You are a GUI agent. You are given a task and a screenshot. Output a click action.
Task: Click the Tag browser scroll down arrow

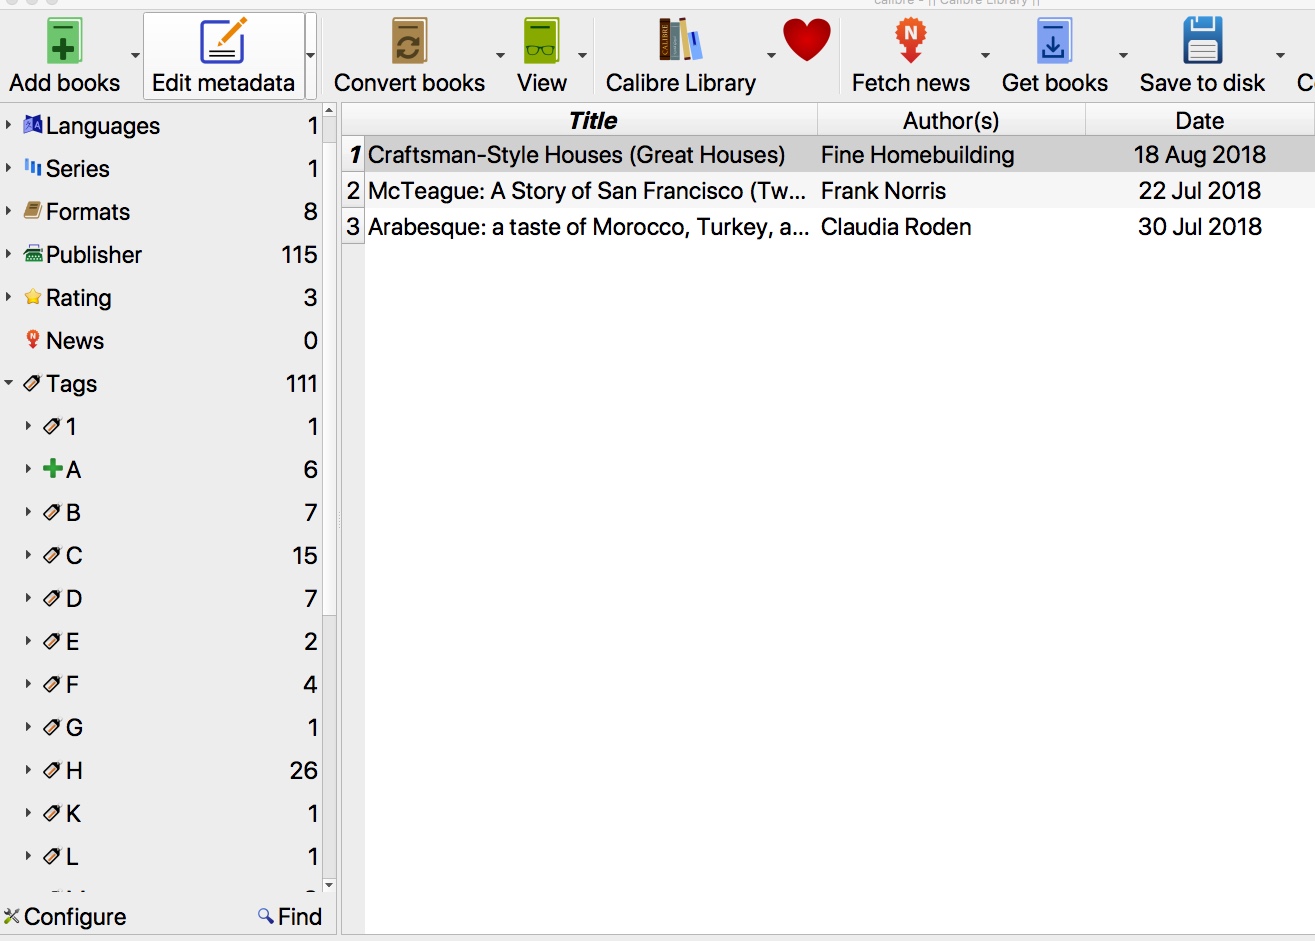click(329, 885)
